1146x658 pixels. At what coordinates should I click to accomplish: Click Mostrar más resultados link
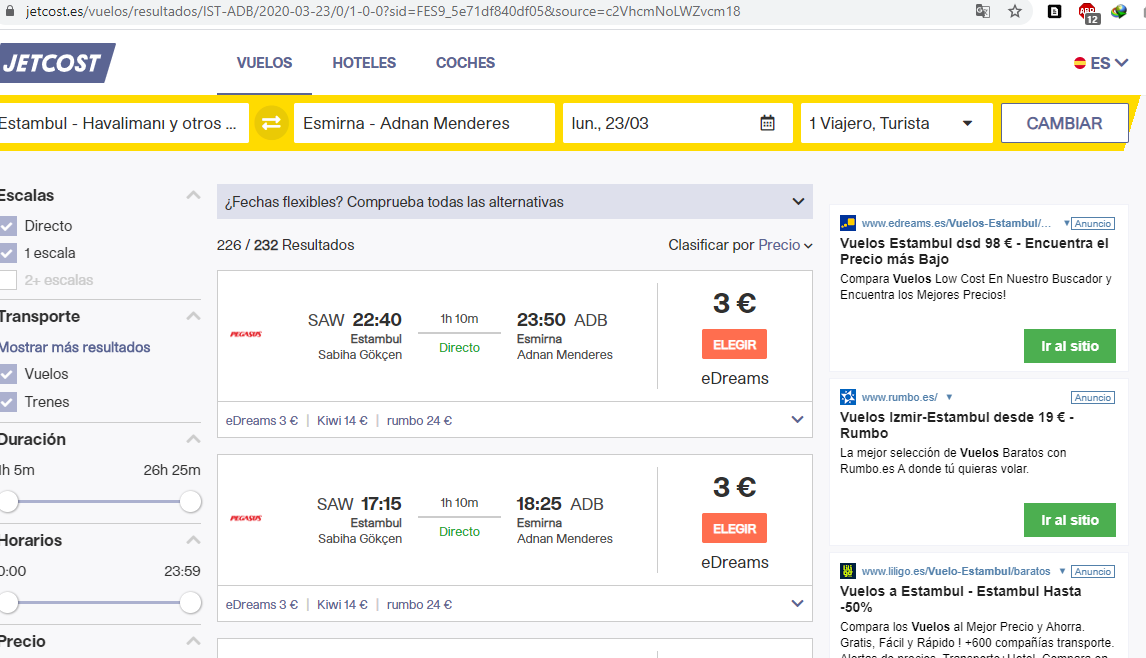tap(75, 347)
